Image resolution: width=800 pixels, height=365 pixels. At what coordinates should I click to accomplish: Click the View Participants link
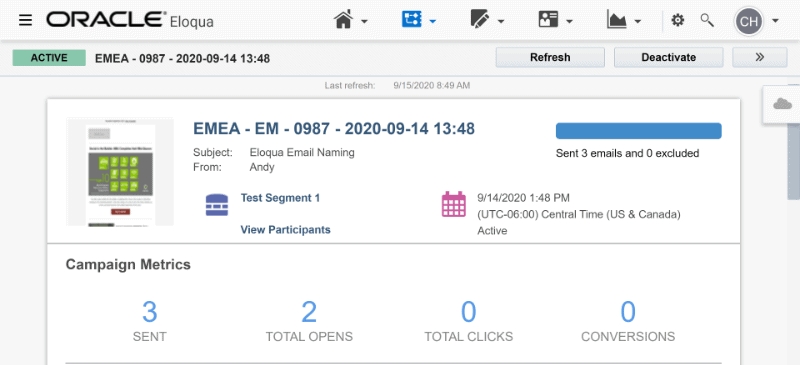(285, 230)
